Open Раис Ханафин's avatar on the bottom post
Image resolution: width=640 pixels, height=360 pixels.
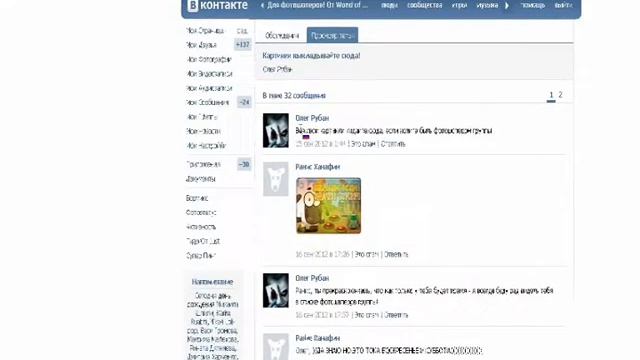point(276,347)
